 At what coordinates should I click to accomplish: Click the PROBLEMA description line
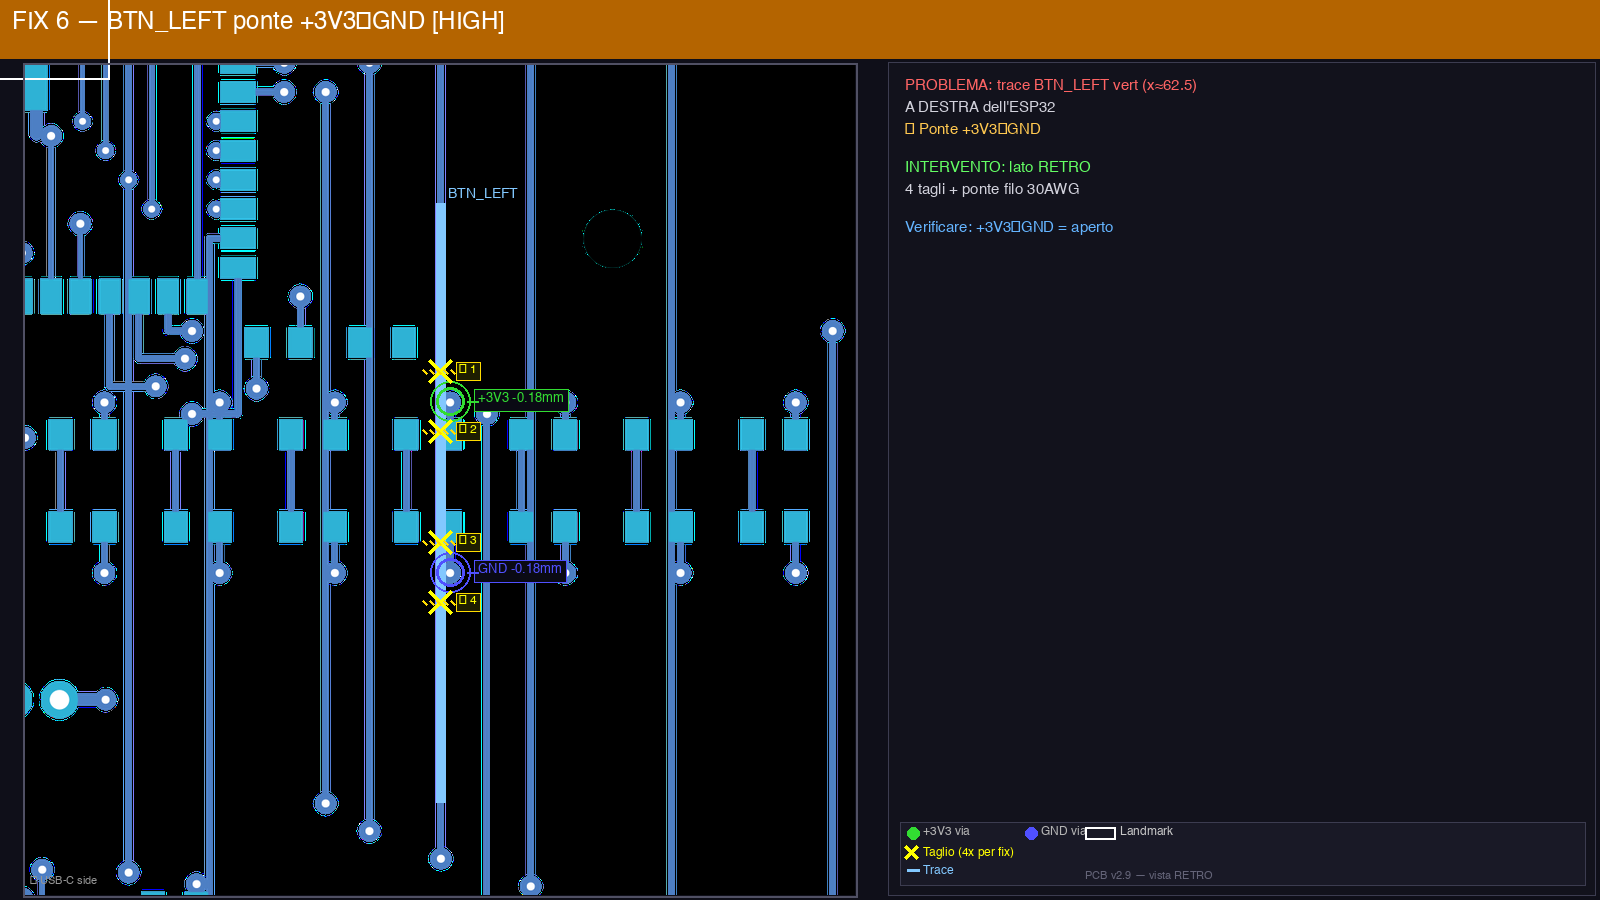point(1050,85)
